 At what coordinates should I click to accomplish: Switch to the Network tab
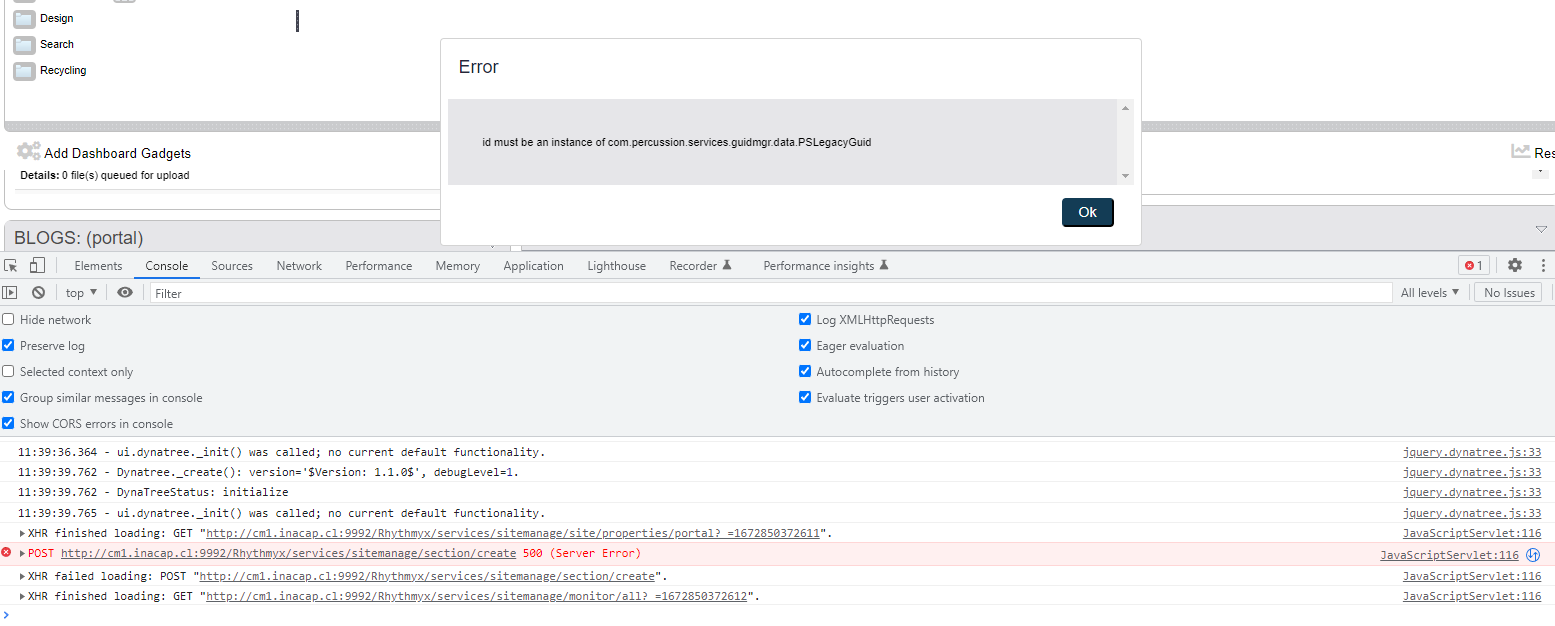(x=299, y=265)
